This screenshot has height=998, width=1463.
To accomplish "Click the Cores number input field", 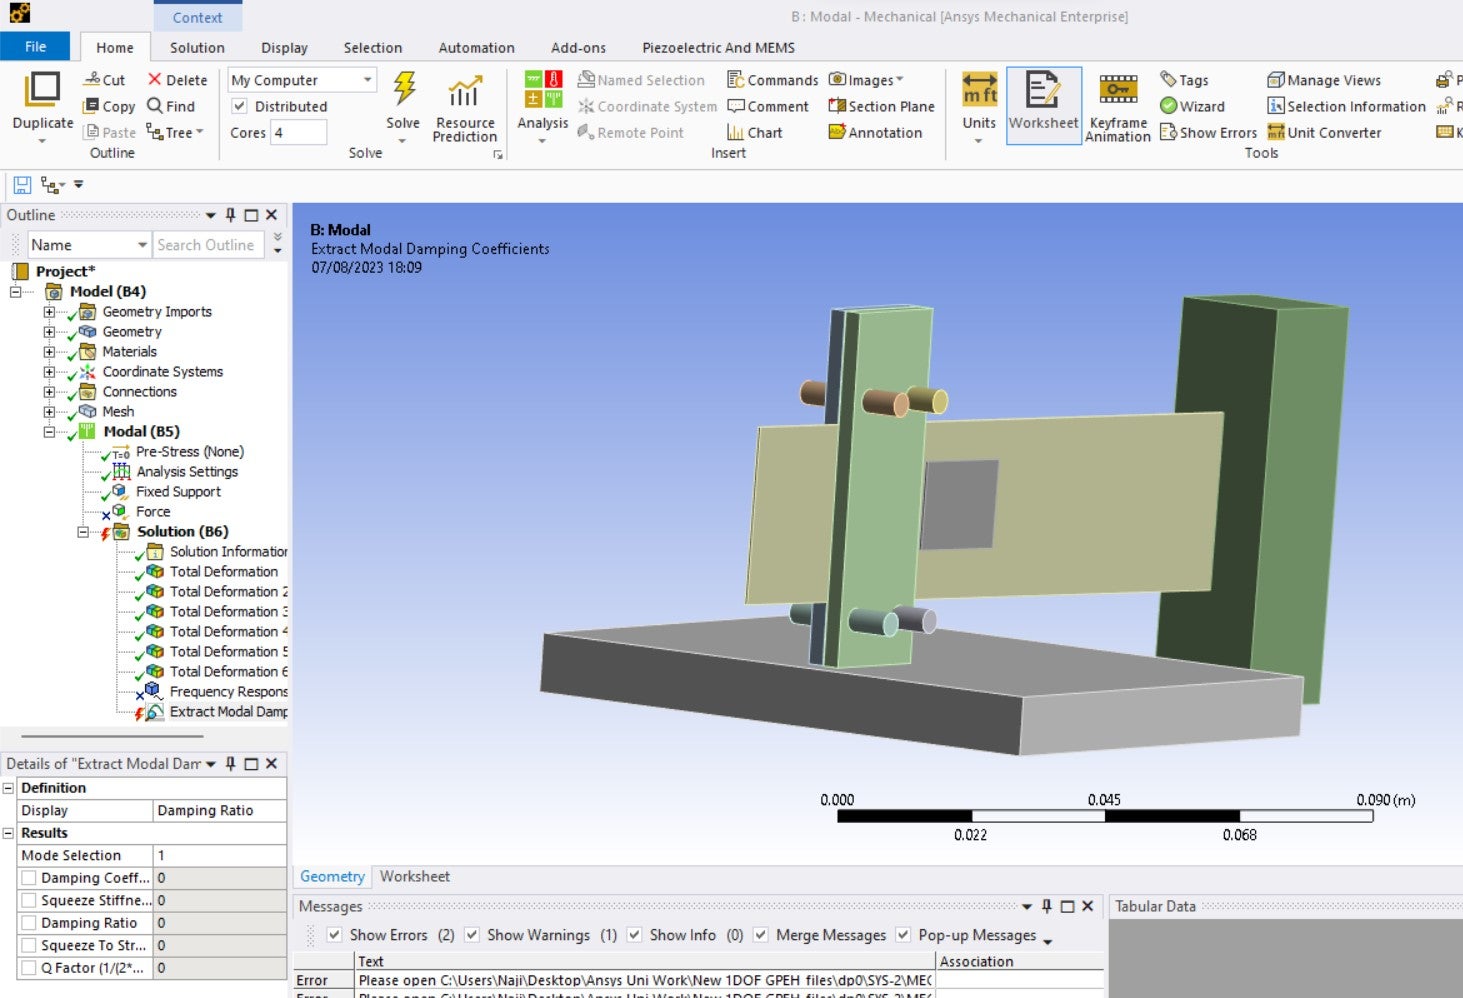I will click(x=299, y=132).
